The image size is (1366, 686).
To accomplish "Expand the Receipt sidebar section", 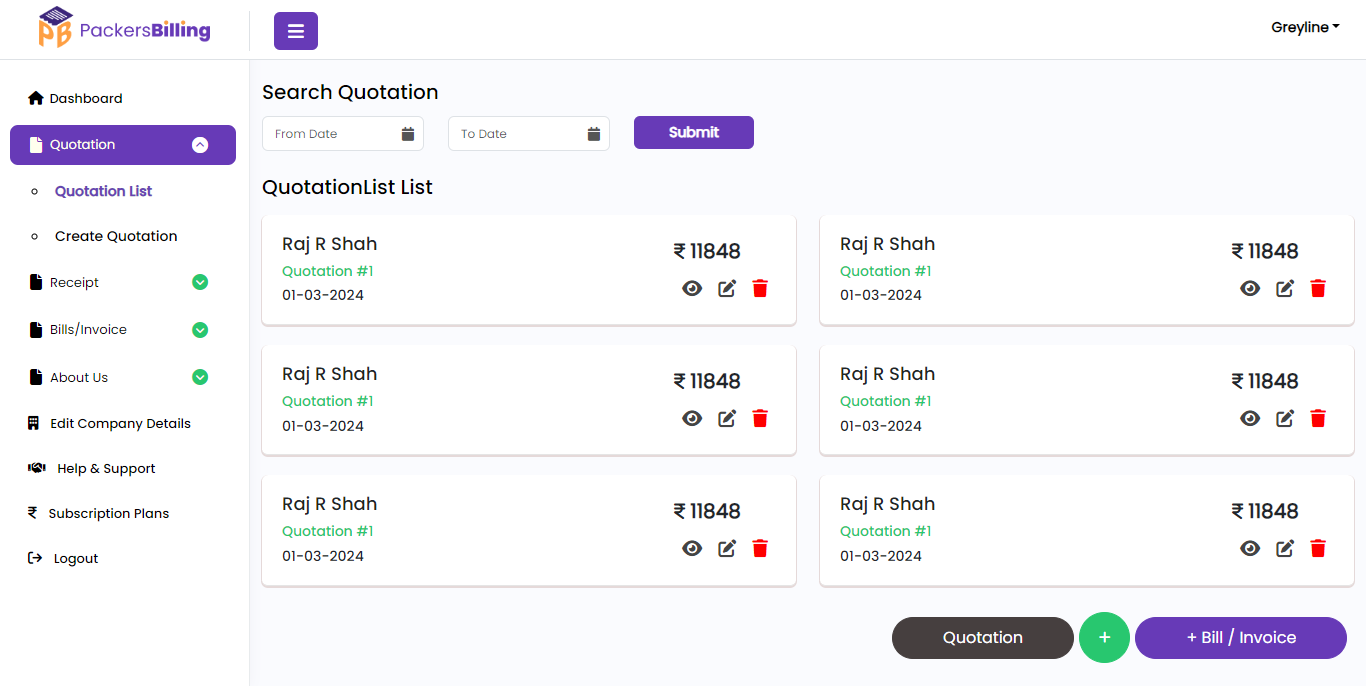I will [200, 282].
